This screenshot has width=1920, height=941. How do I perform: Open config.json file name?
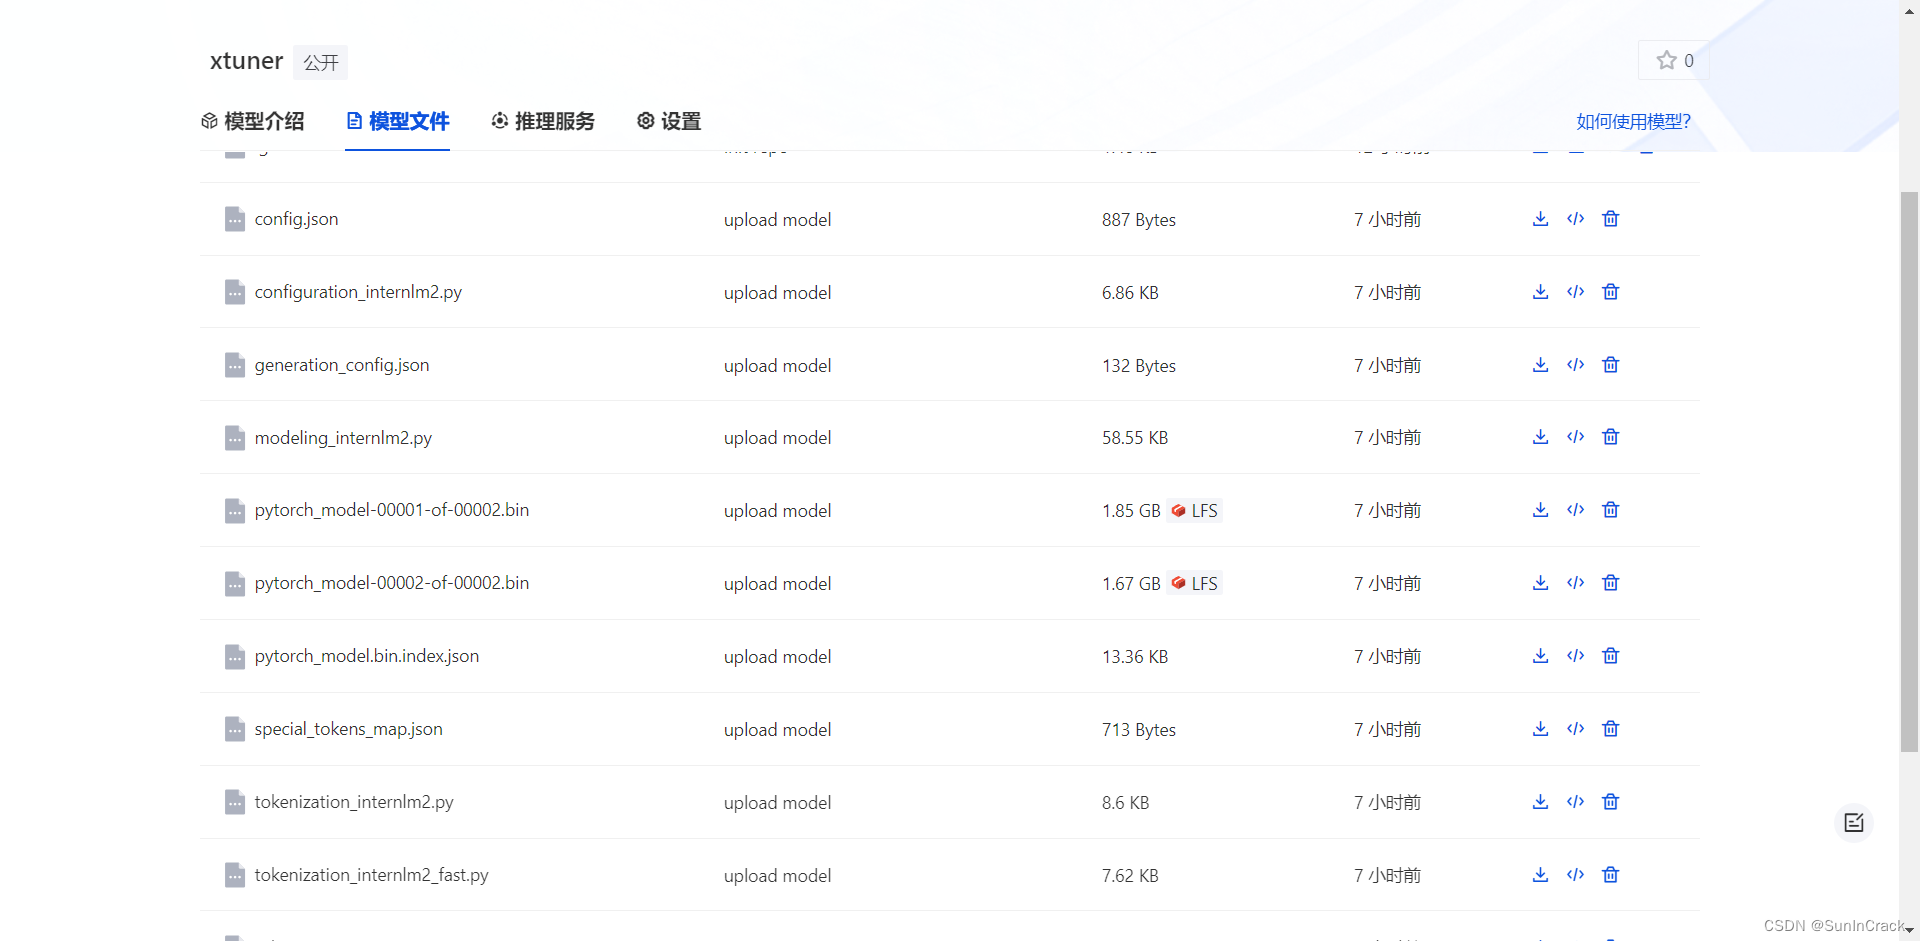pyautogui.click(x=296, y=219)
